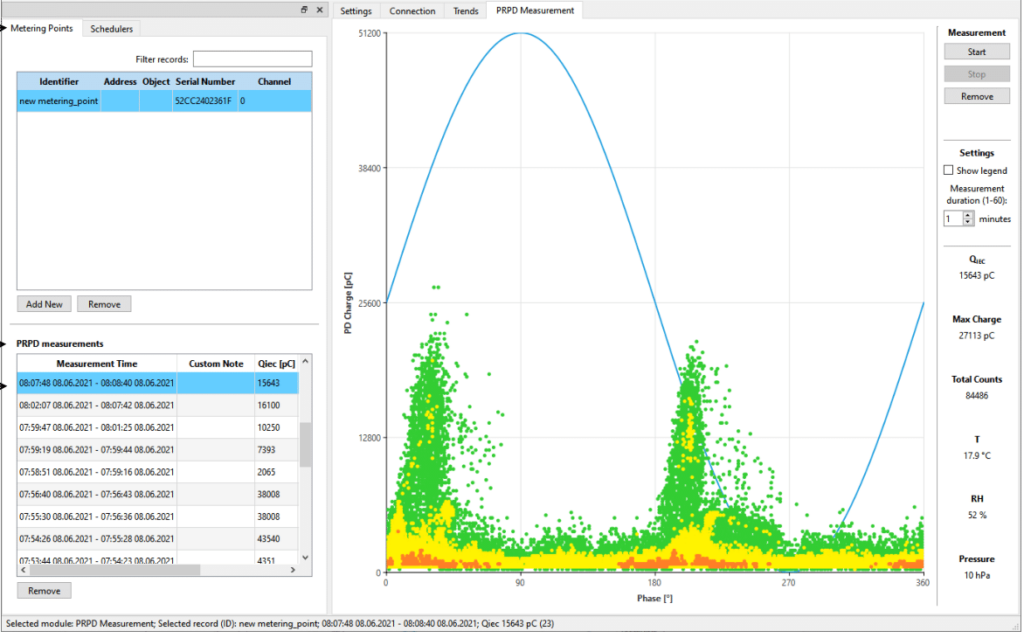Open the Schedulers tab
Viewport: 1024px width, 638px height.
coord(112,29)
